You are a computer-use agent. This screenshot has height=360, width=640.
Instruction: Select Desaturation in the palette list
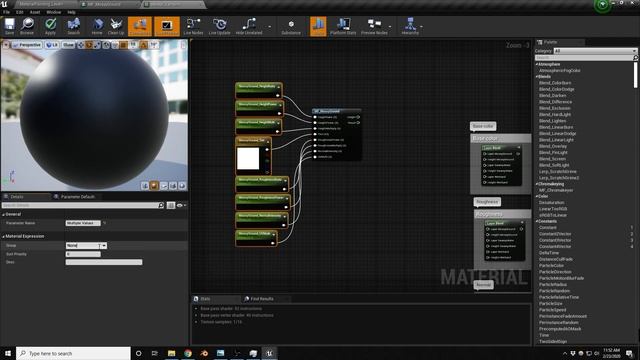coord(551,202)
